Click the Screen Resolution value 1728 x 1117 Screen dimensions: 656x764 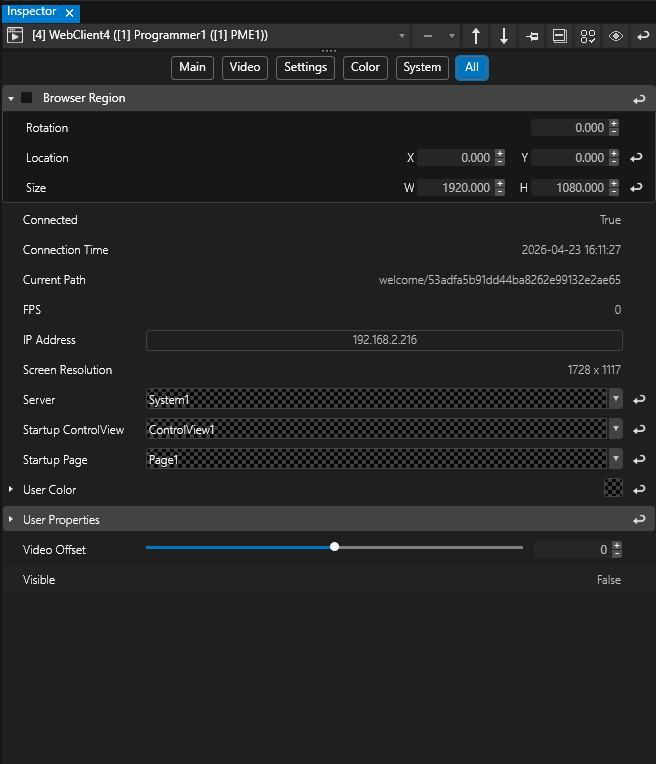tap(594, 370)
